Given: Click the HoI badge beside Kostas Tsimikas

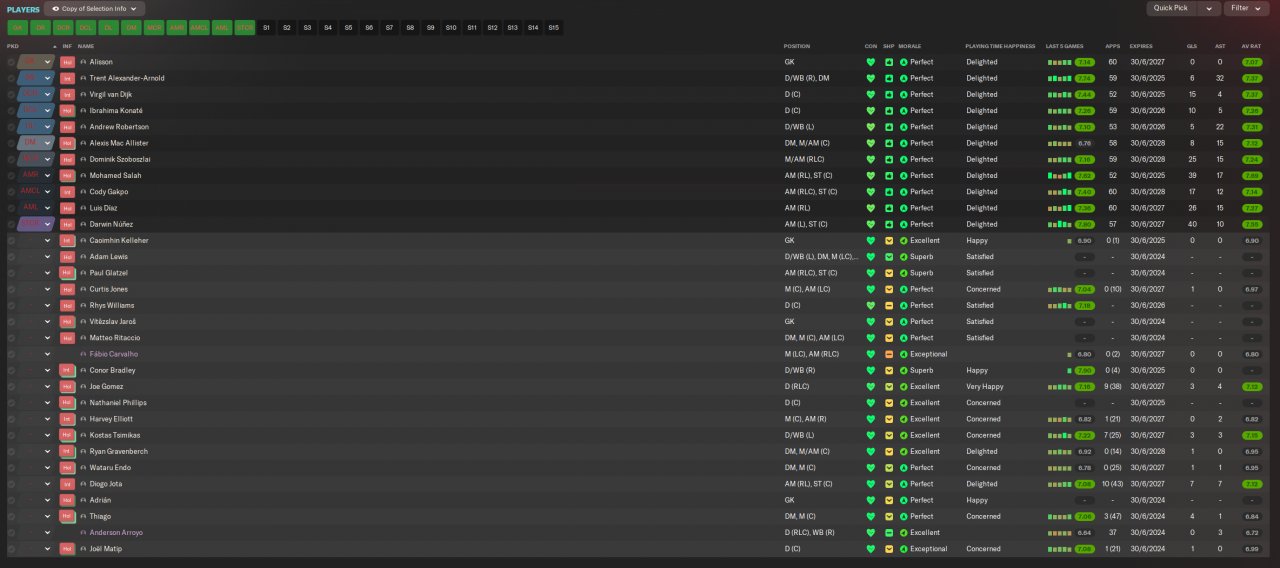Looking at the screenshot, I should pyautogui.click(x=67, y=435).
